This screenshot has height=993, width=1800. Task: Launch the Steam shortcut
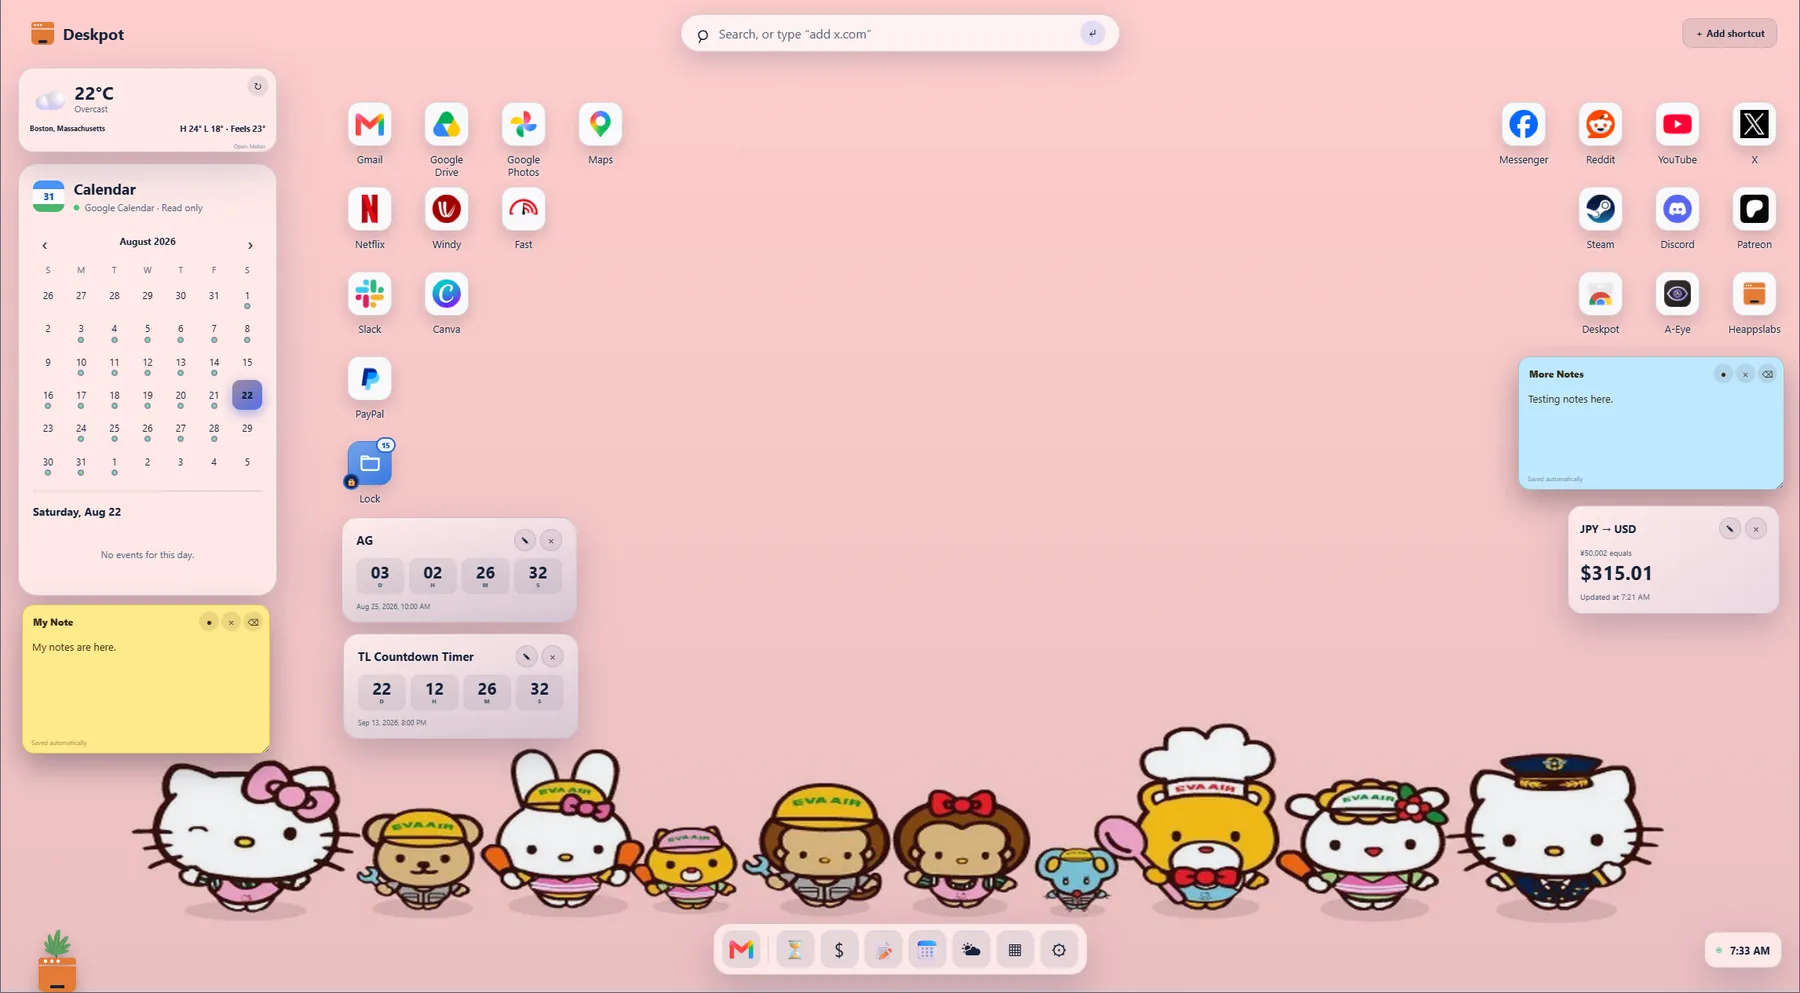[x=1600, y=209]
